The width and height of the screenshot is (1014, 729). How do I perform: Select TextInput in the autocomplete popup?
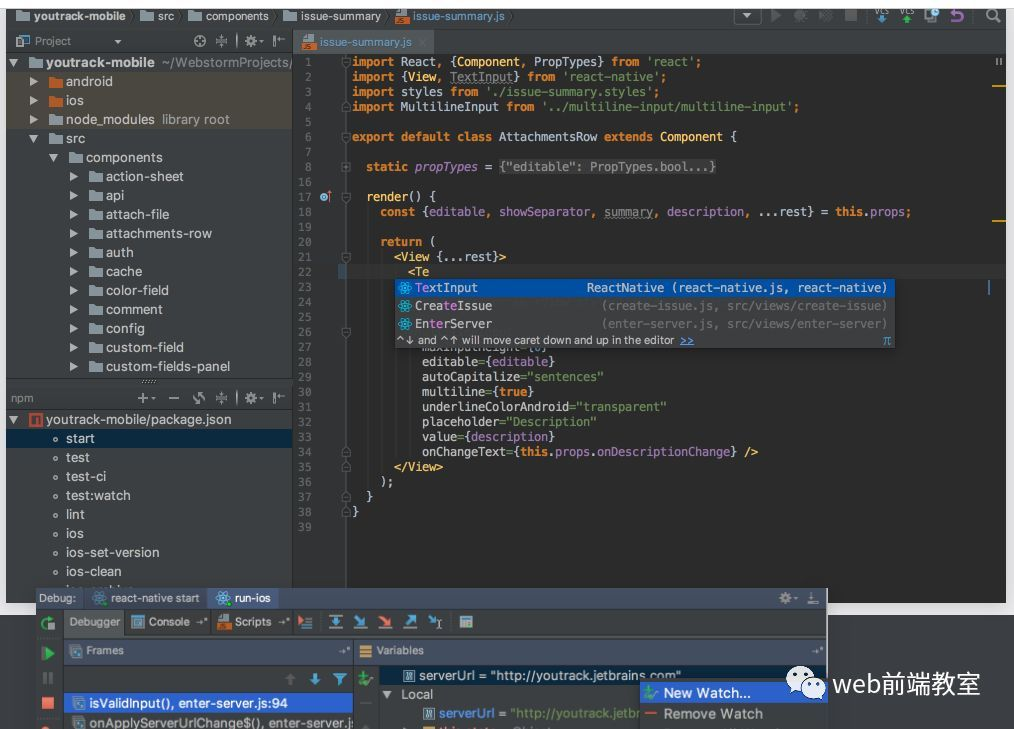(x=446, y=288)
